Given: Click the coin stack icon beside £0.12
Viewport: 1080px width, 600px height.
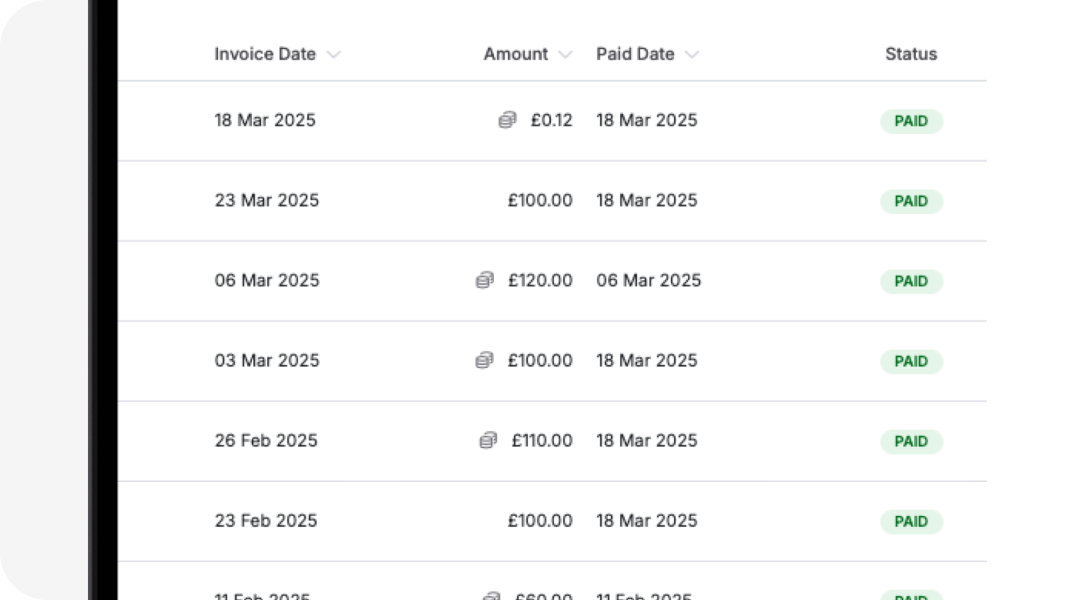Looking at the screenshot, I should tap(505, 120).
